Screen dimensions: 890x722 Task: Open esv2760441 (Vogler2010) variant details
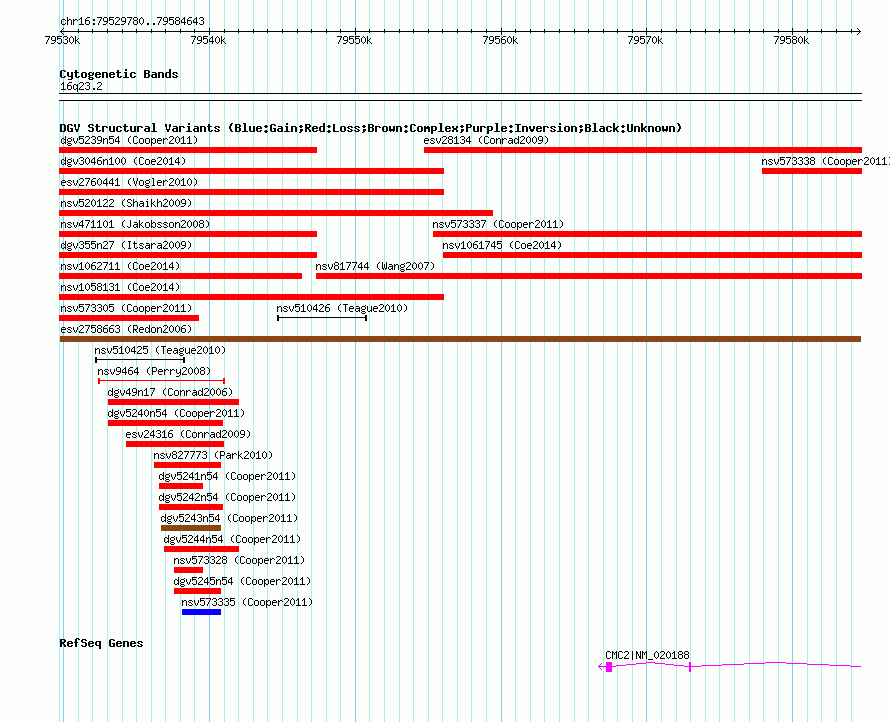129,182
